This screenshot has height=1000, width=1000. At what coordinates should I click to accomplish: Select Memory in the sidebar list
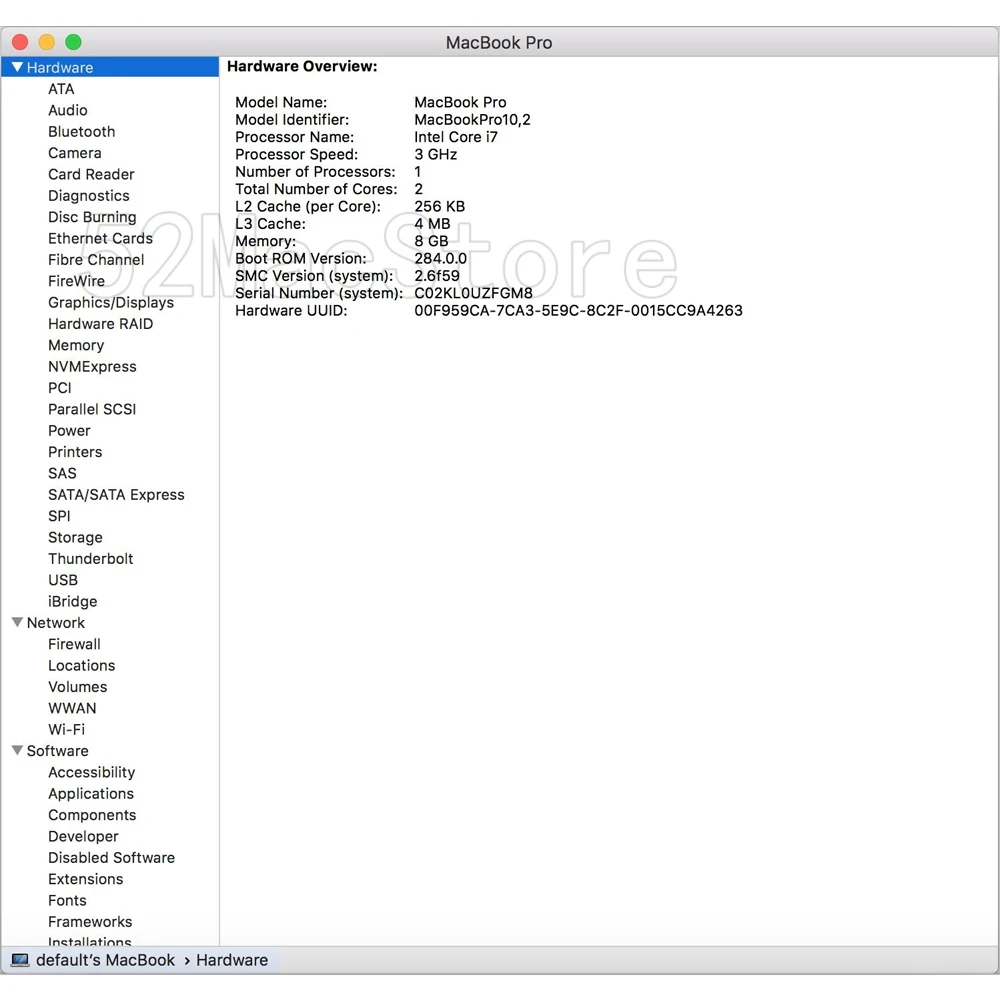[x=76, y=345]
